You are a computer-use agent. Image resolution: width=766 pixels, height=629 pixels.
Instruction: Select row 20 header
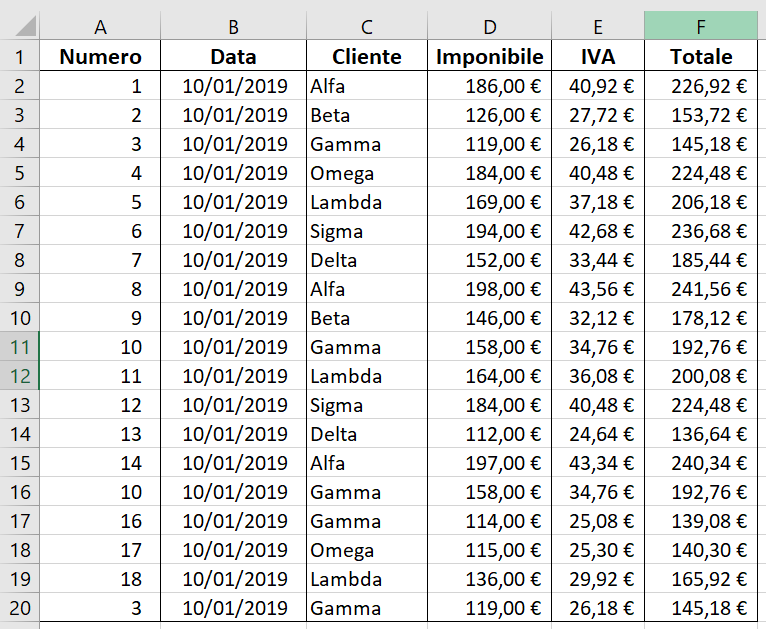[20, 608]
